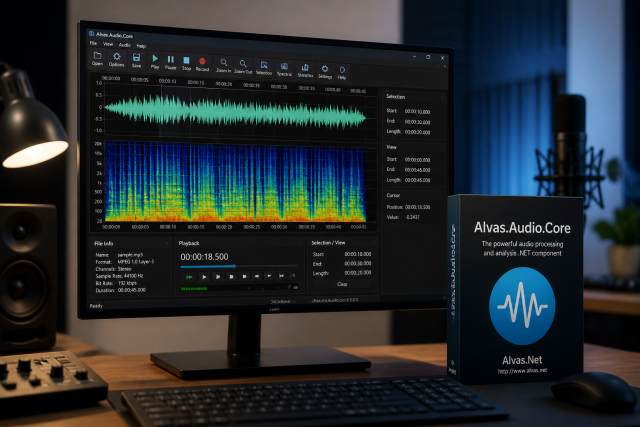Click the Clear button under Selection / View

pos(342,284)
